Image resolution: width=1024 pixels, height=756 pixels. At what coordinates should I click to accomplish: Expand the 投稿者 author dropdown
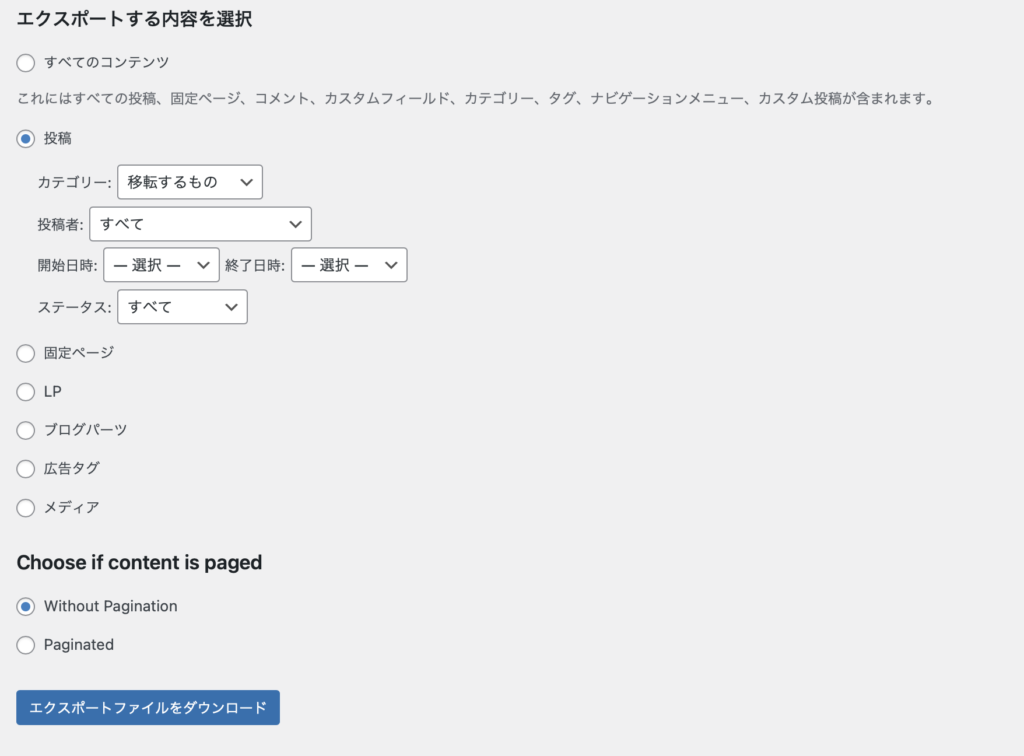point(200,224)
